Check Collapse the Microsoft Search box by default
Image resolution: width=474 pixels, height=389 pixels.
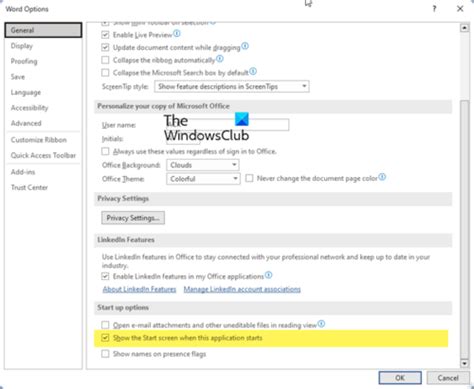point(105,73)
